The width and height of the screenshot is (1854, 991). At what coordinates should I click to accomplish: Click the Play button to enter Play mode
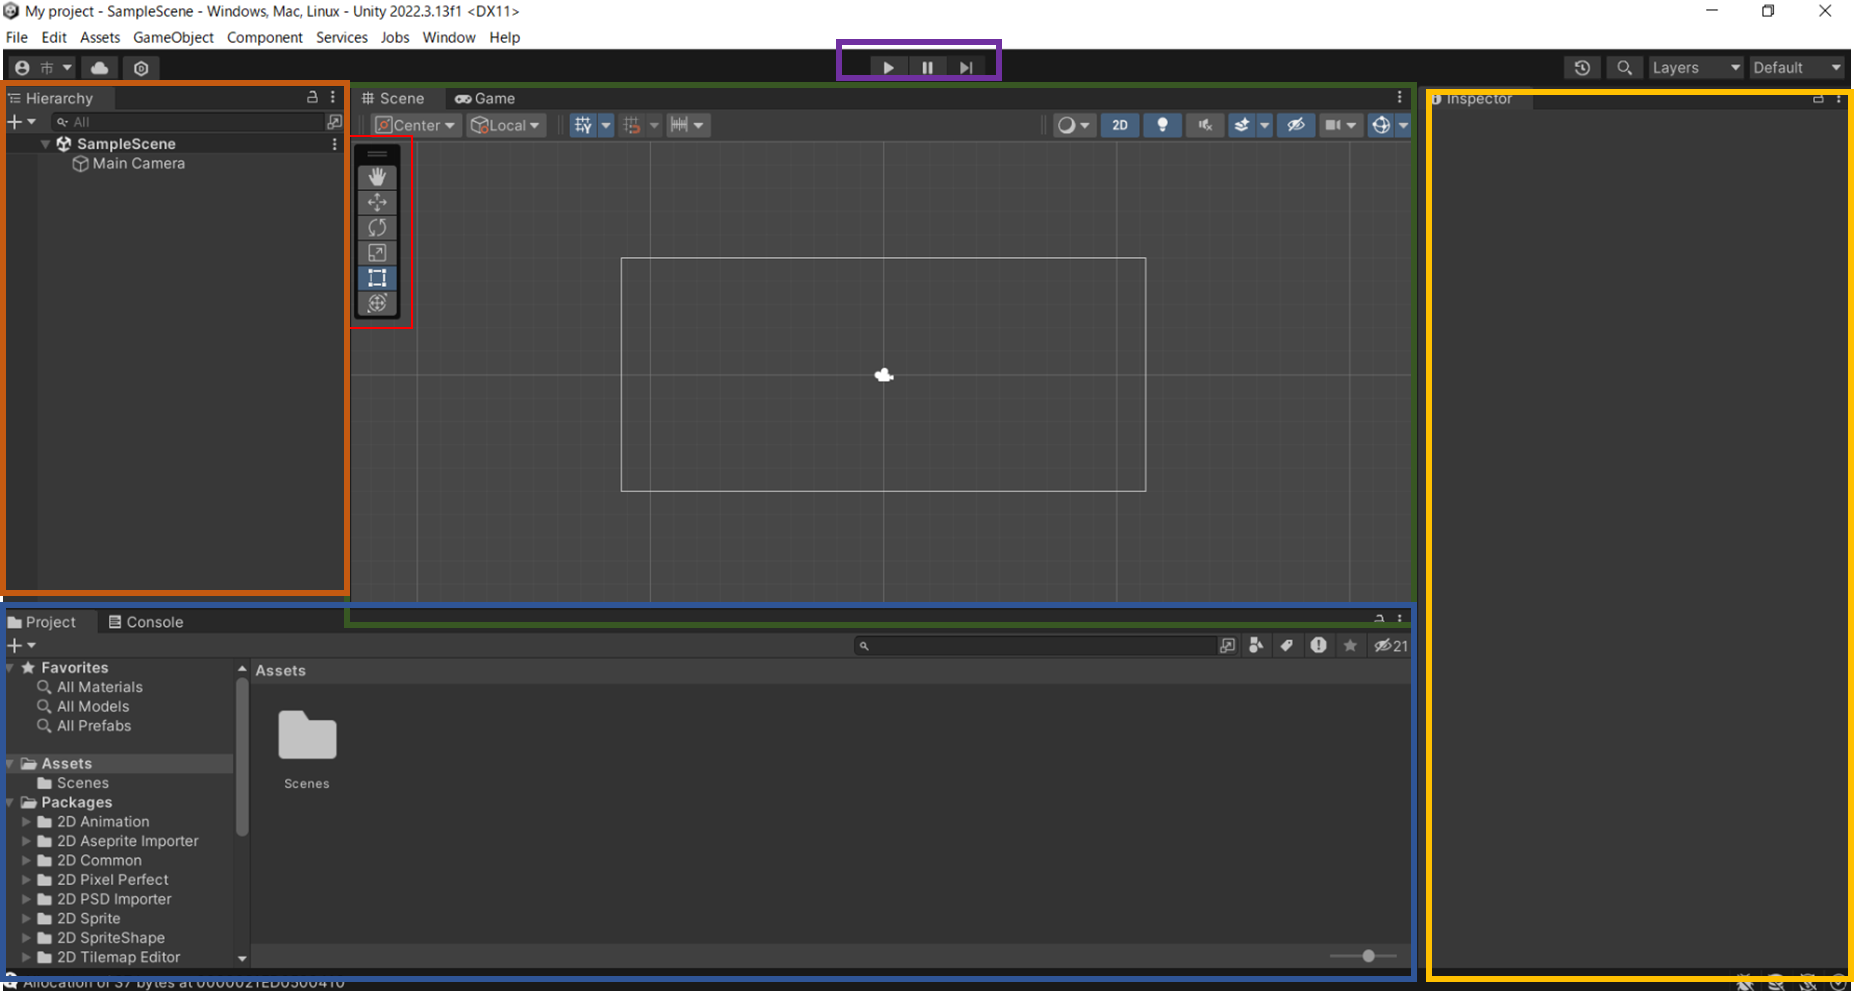click(x=888, y=68)
